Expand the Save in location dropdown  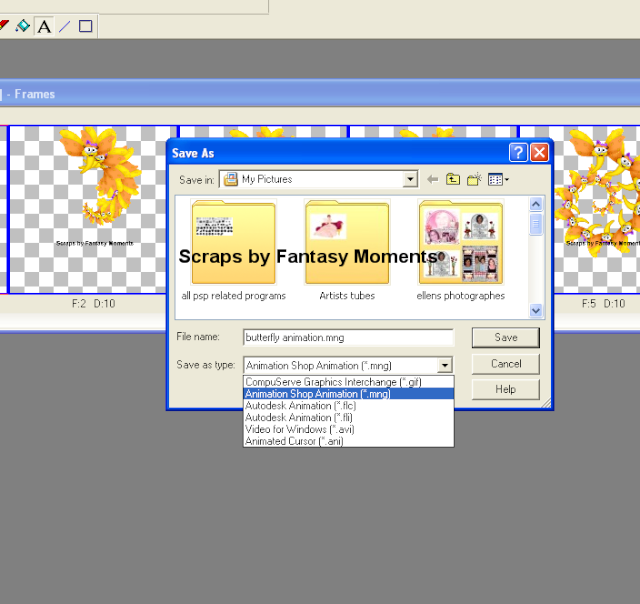pyautogui.click(x=410, y=179)
